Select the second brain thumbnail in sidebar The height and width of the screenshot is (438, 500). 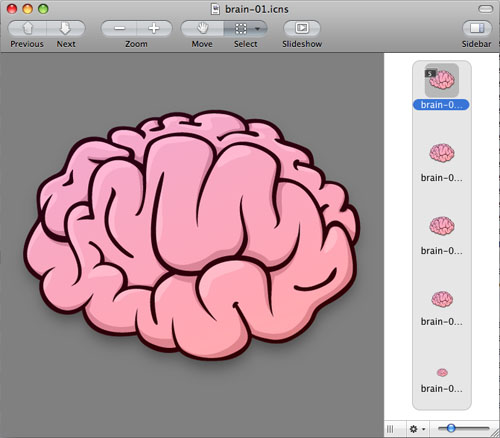coord(442,153)
